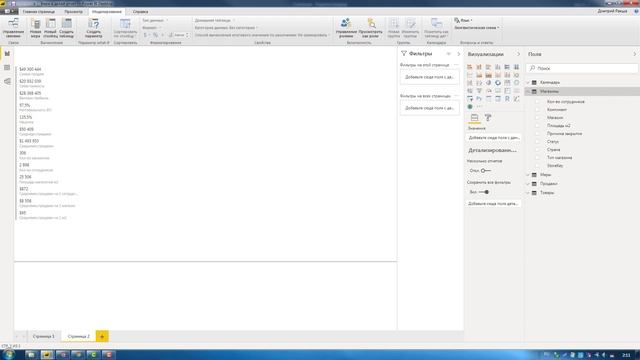This screenshot has height=360, width=640.
Task: Select the pie chart visual
Action: click(489, 83)
